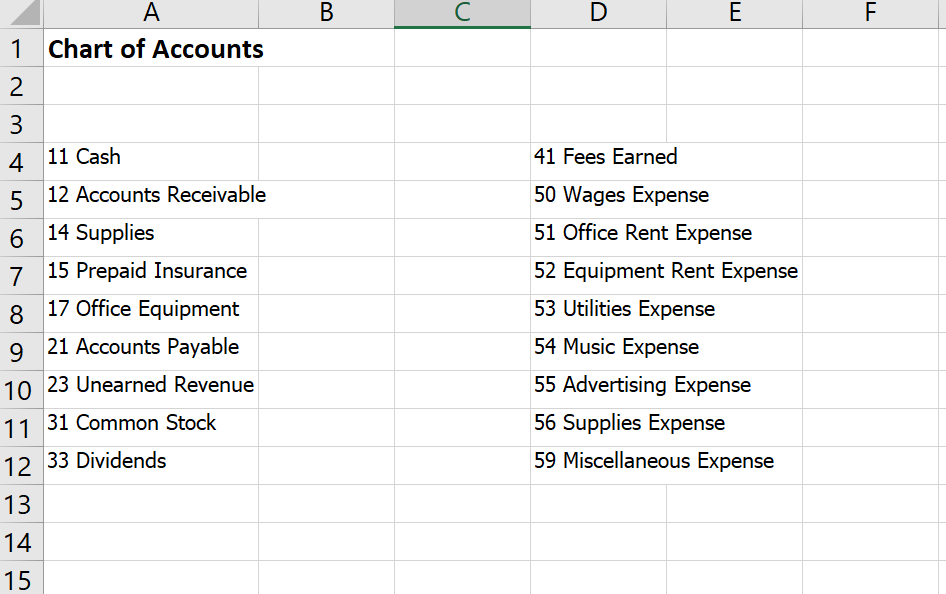Select row 12 header
Viewport: 946px width, 594px height.
coord(22,466)
